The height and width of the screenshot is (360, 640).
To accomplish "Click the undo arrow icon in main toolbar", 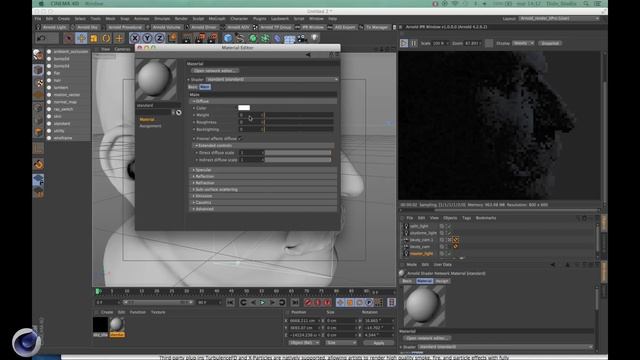I will (42, 38).
